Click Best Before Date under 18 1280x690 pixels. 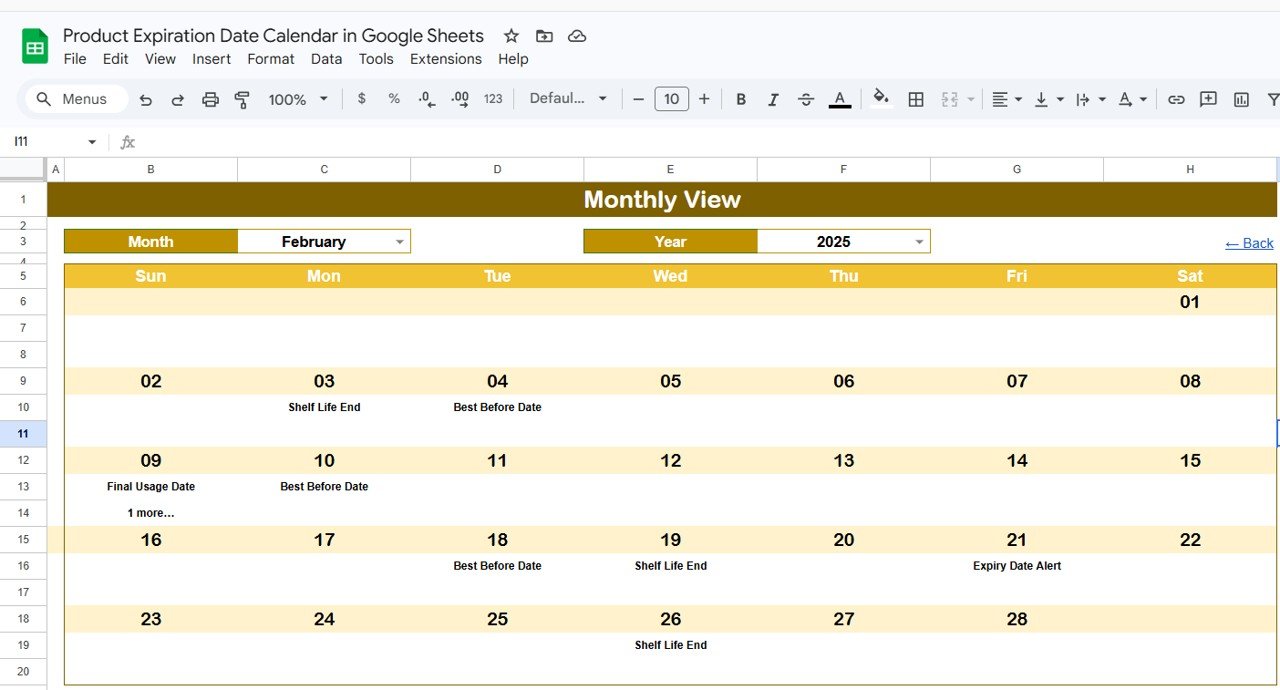pyautogui.click(x=497, y=566)
